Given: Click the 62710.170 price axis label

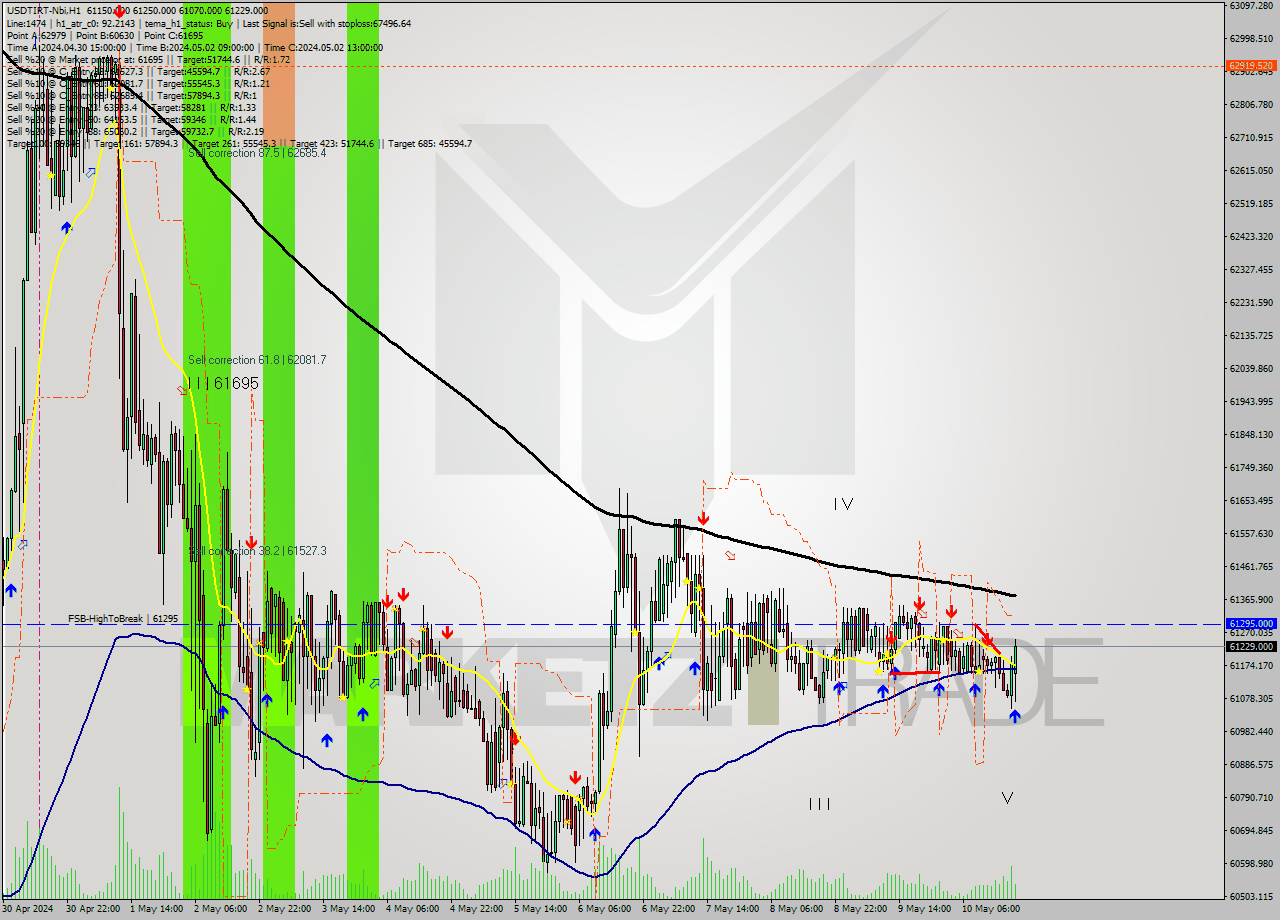Looking at the screenshot, I should tap(1251, 137).
